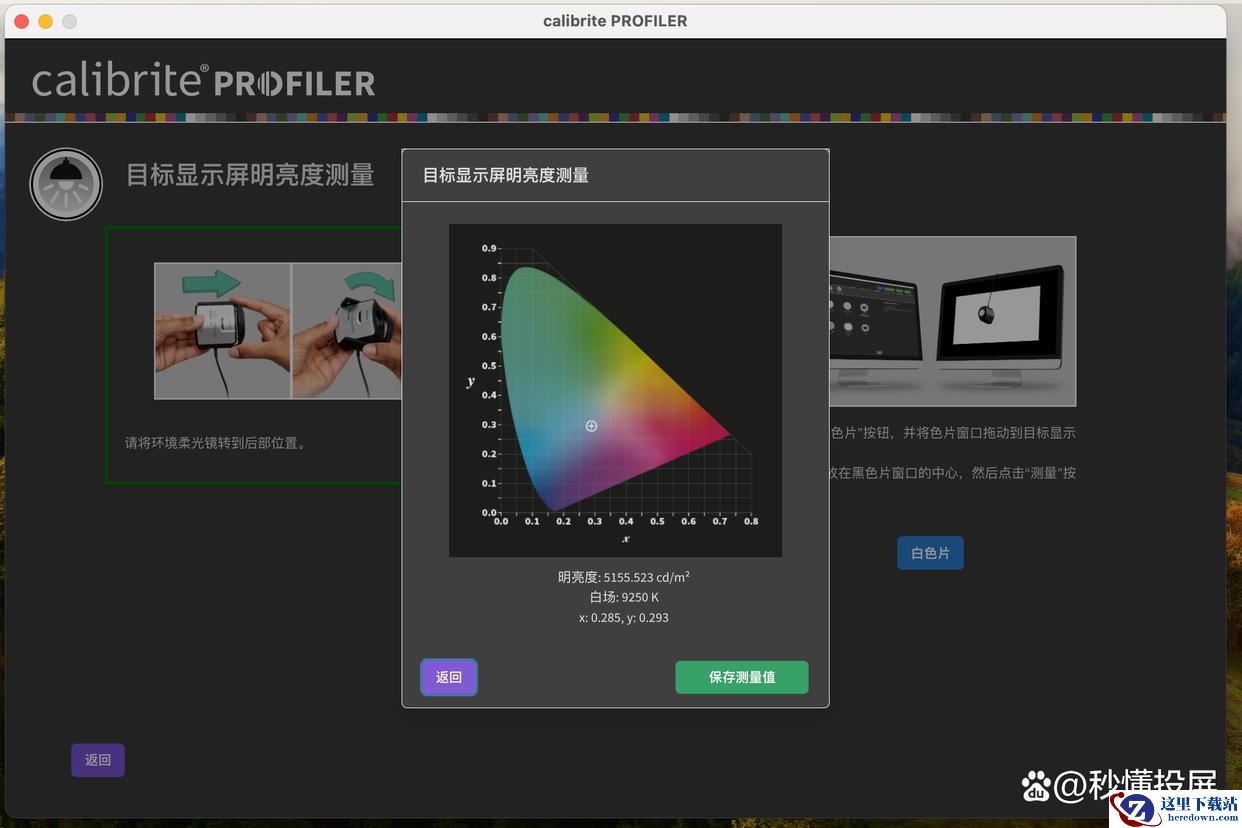Viewport: 1242px width, 828px height.
Task: Select the 白场: 9250 K value
Action: coord(624,597)
